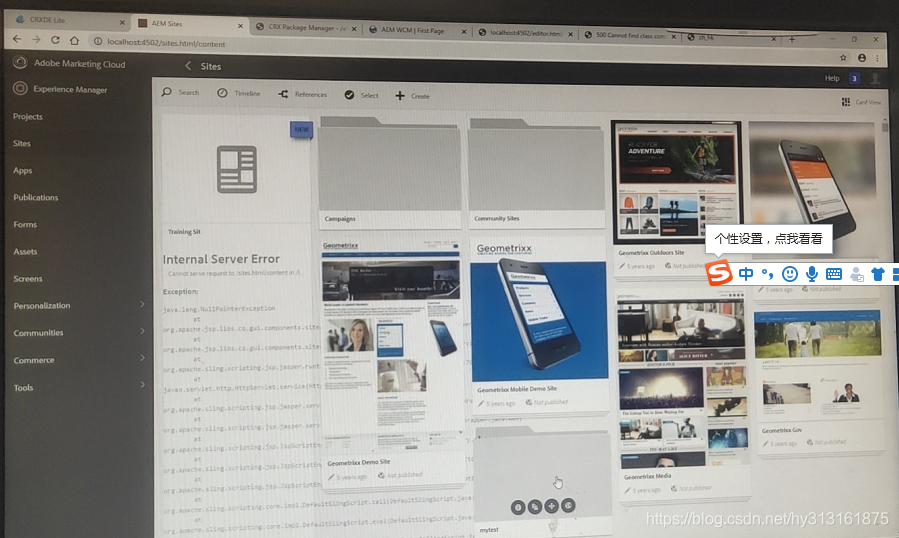Open the user profile icon in AEM header

pos(875,79)
